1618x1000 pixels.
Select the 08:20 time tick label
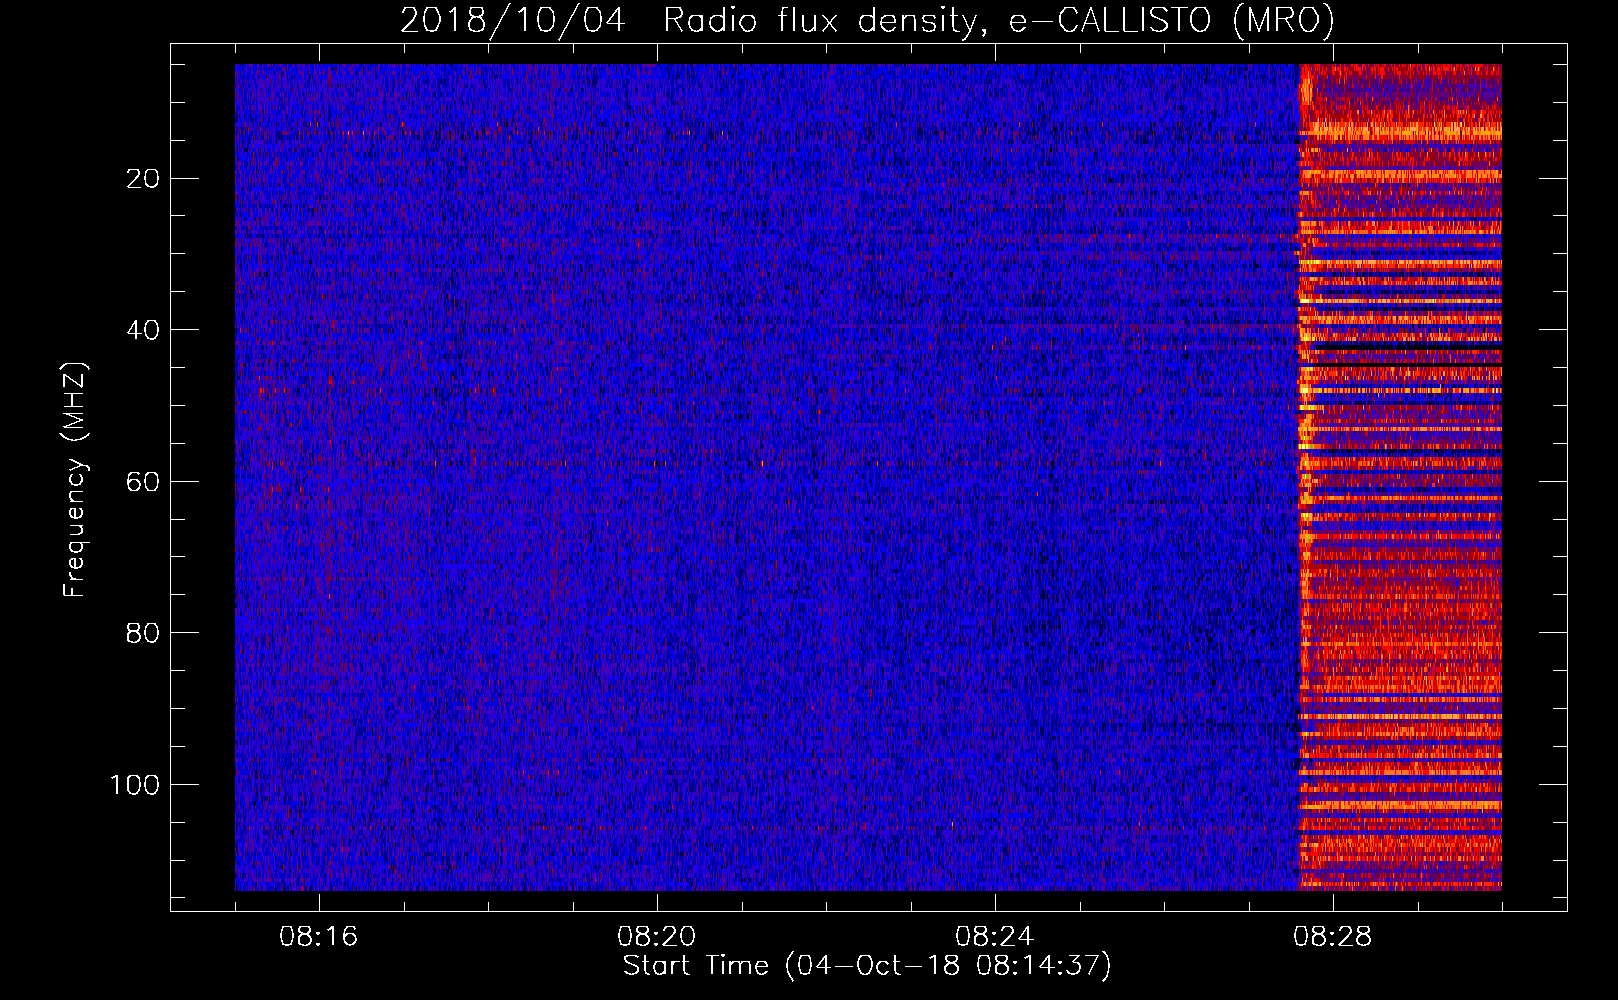point(657,937)
